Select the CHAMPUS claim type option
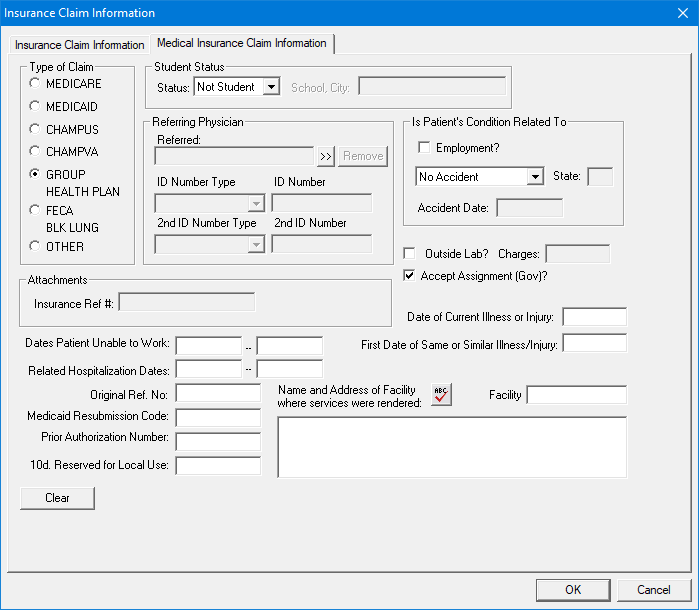Viewport: 699px width, 610px height. point(36,129)
